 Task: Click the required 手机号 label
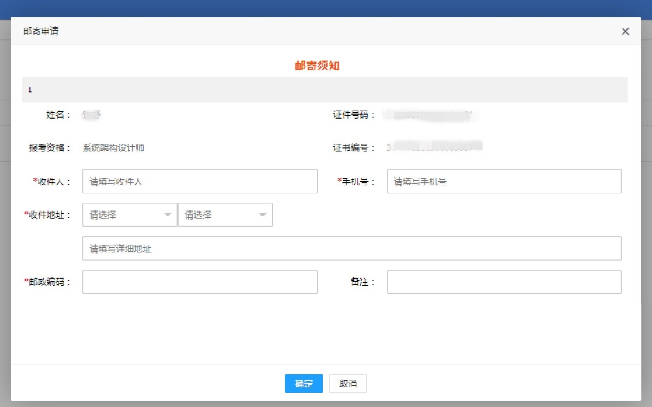click(357, 182)
